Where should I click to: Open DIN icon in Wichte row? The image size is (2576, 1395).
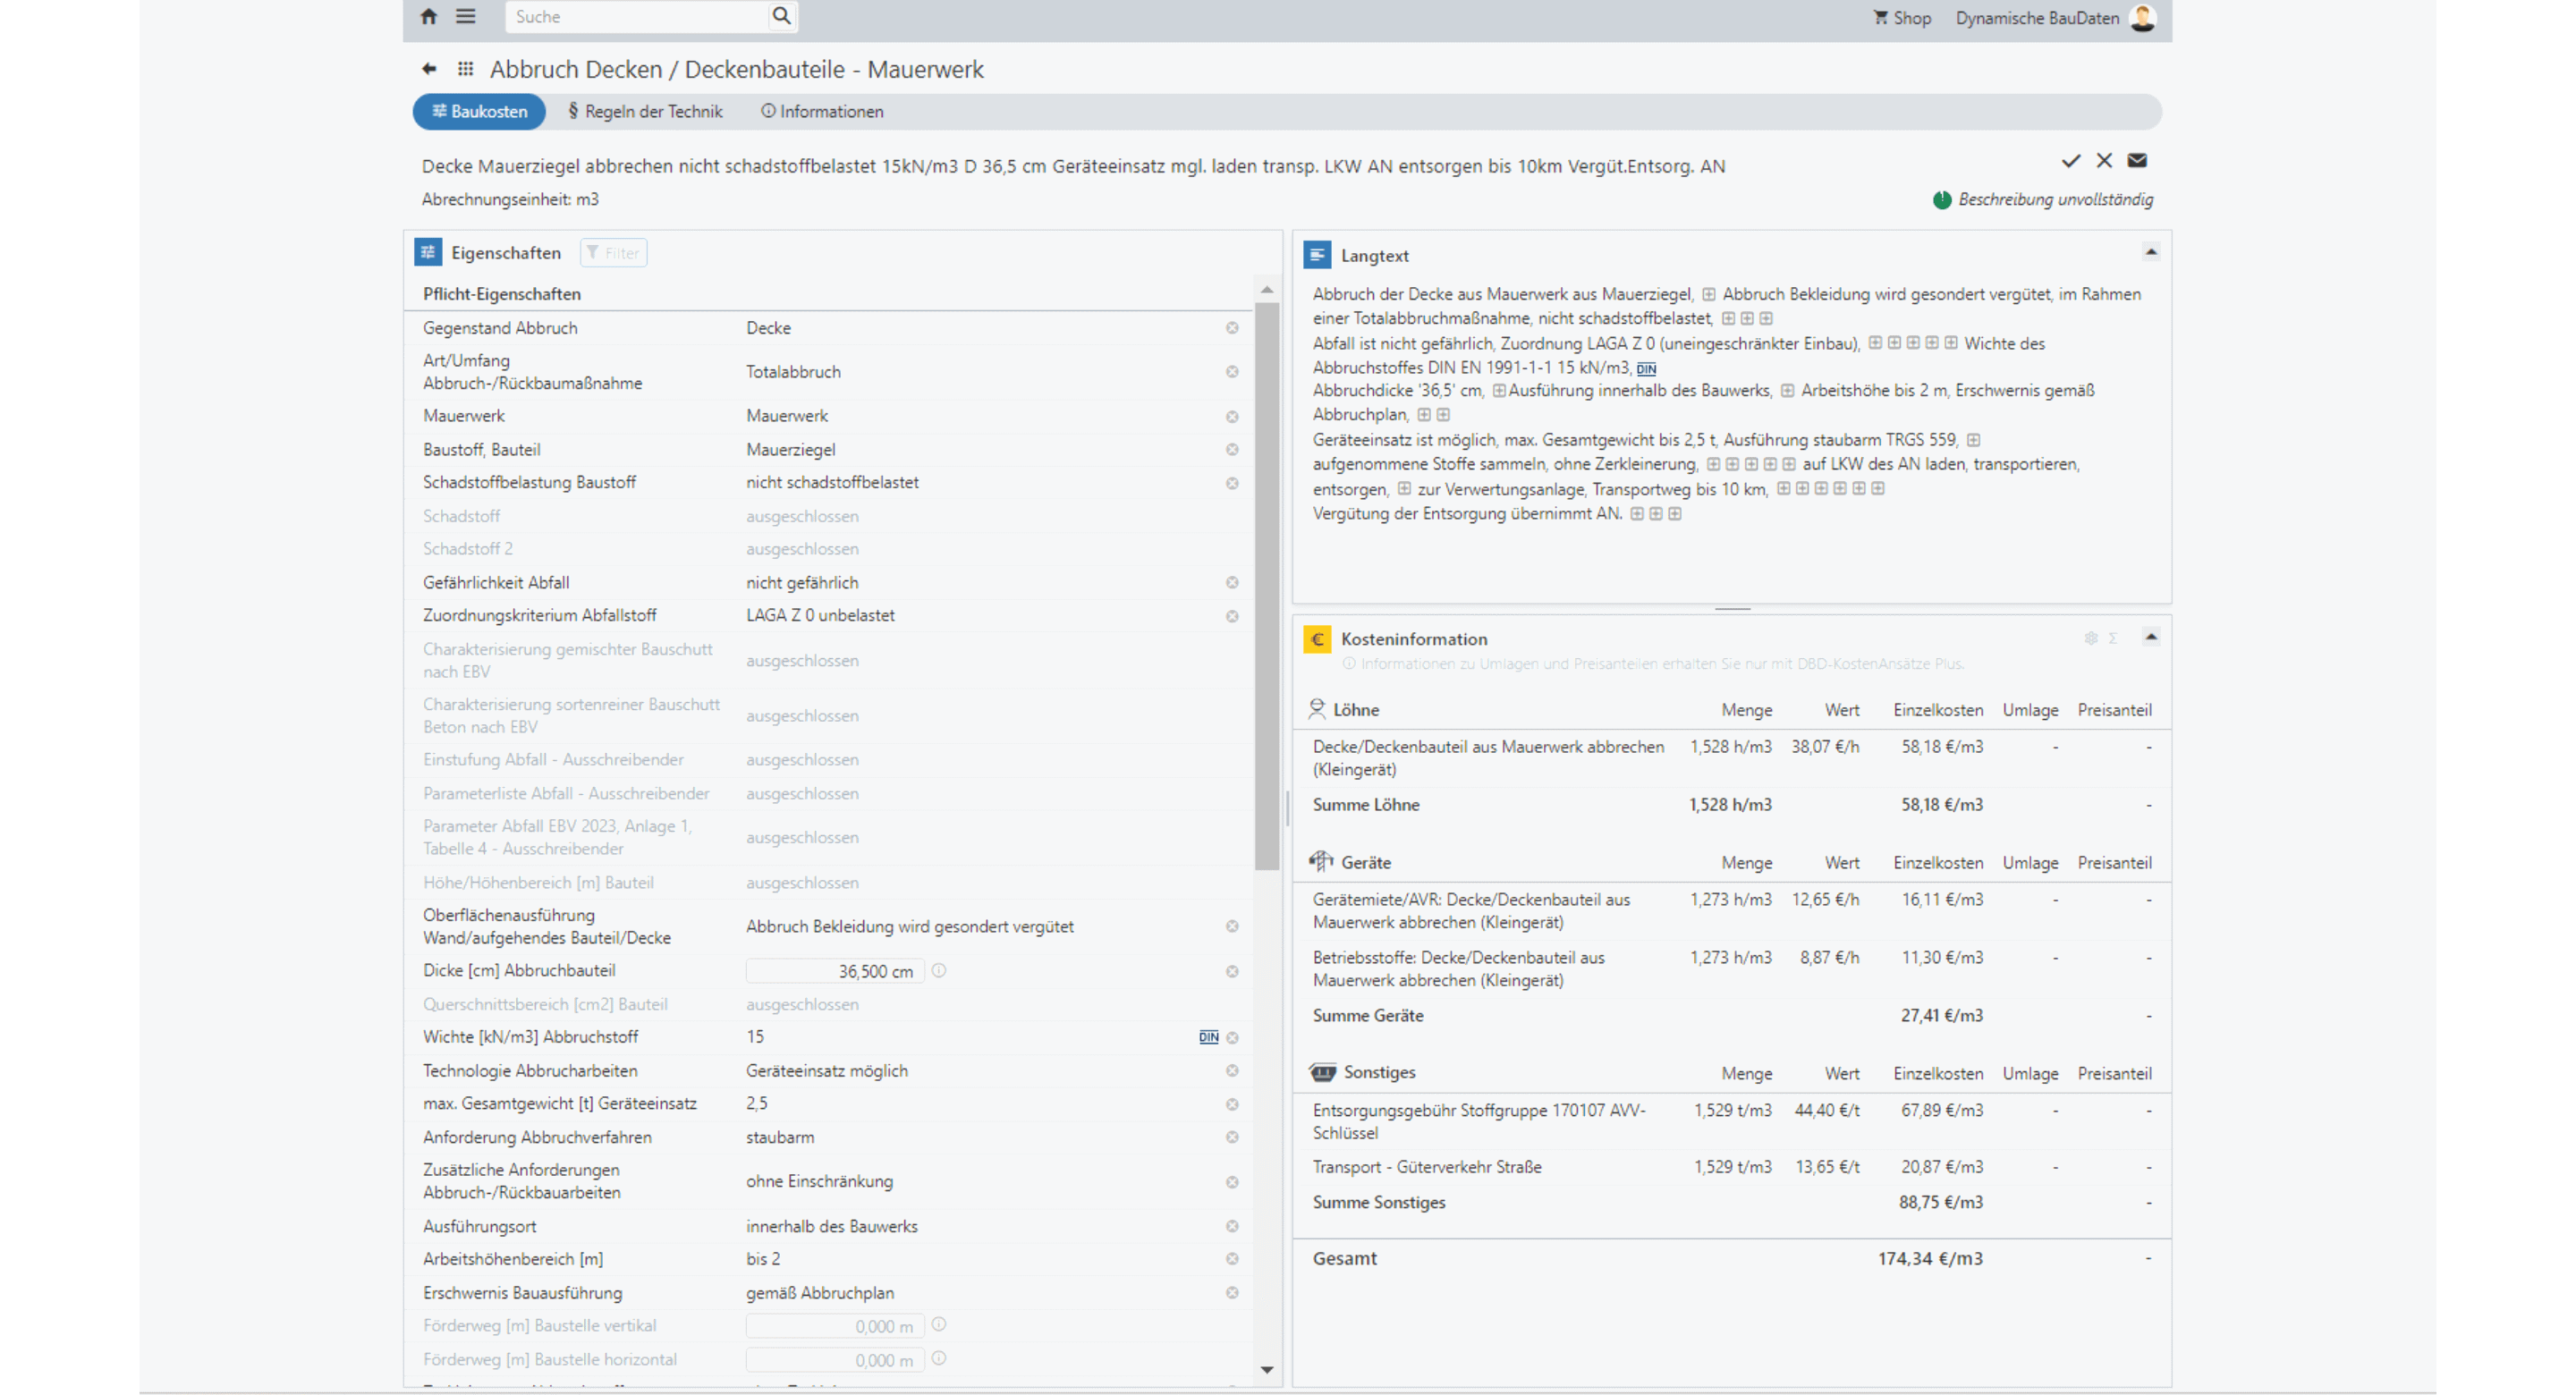click(x=1208, y=1037)
